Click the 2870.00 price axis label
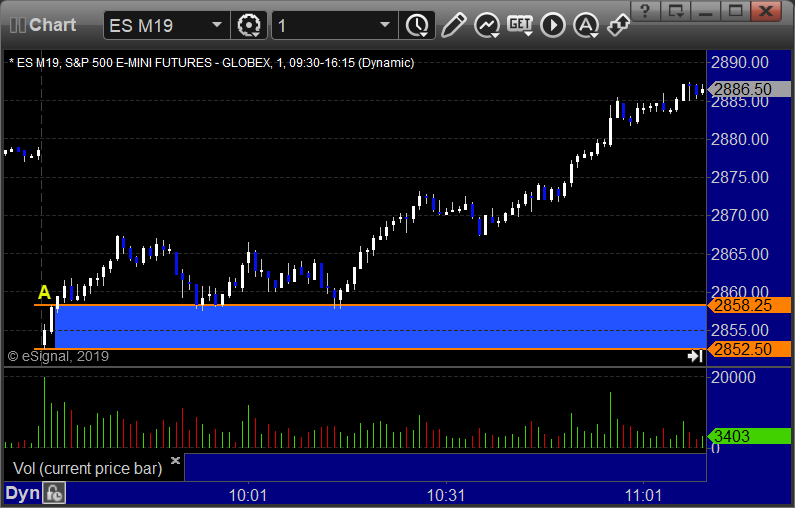795x508 pixels. click(x=740, y=215)
